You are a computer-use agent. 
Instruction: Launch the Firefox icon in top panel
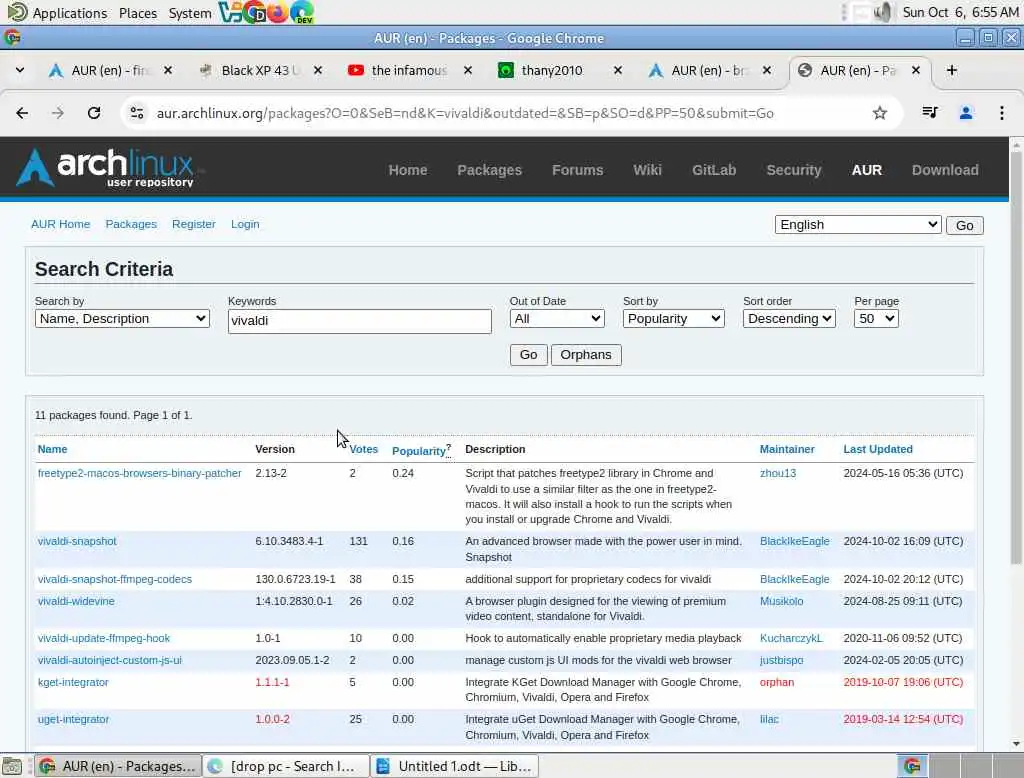pyautogui.click(x=278, y=12)
